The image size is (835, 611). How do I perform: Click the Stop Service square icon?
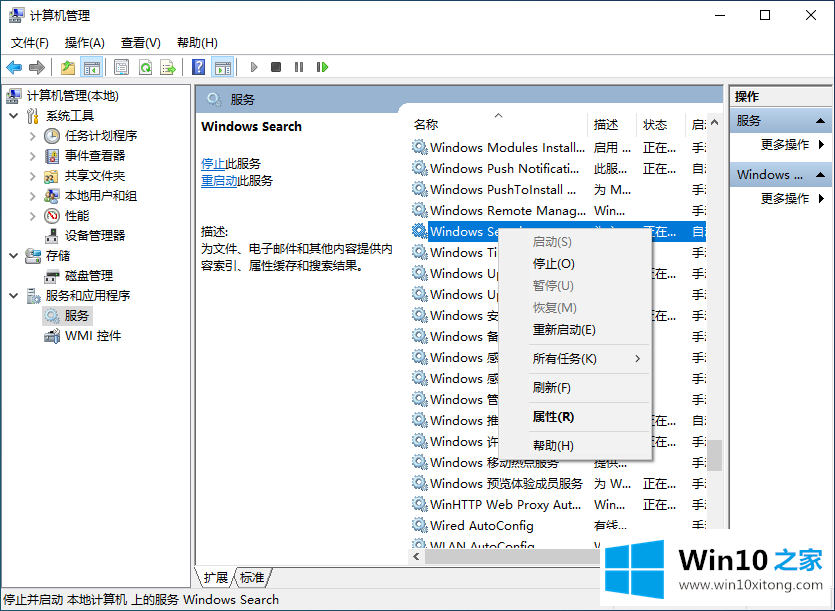click(x=276, y=67)
